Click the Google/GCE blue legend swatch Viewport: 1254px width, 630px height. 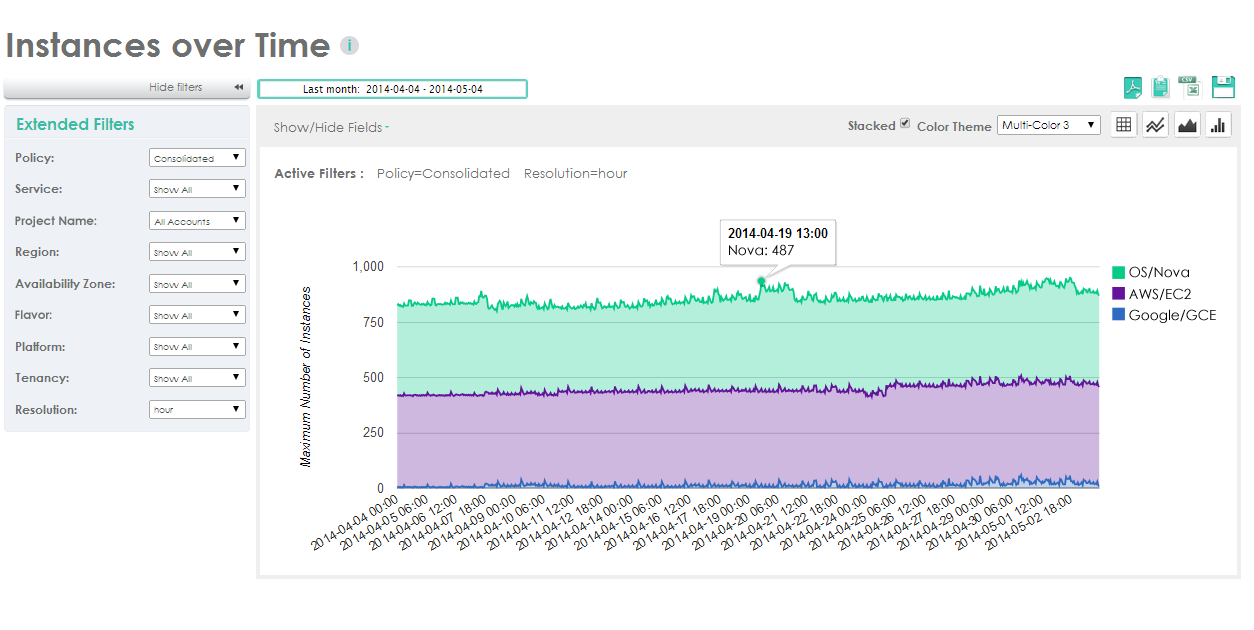(x=1120, y=315)
